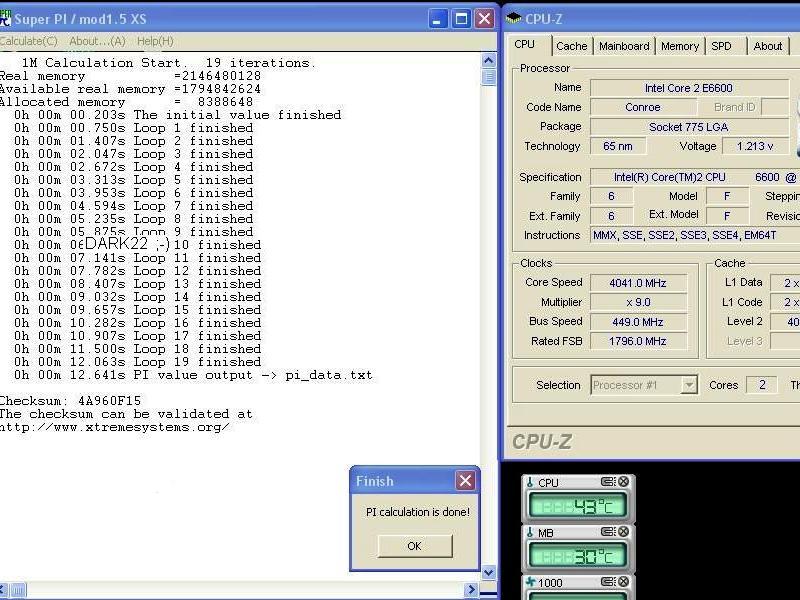Click the Intel(R) Core(TM)2 CPU specification field
Image resolution: width=800 pixels, height=600 pixels.
point(695,177)
